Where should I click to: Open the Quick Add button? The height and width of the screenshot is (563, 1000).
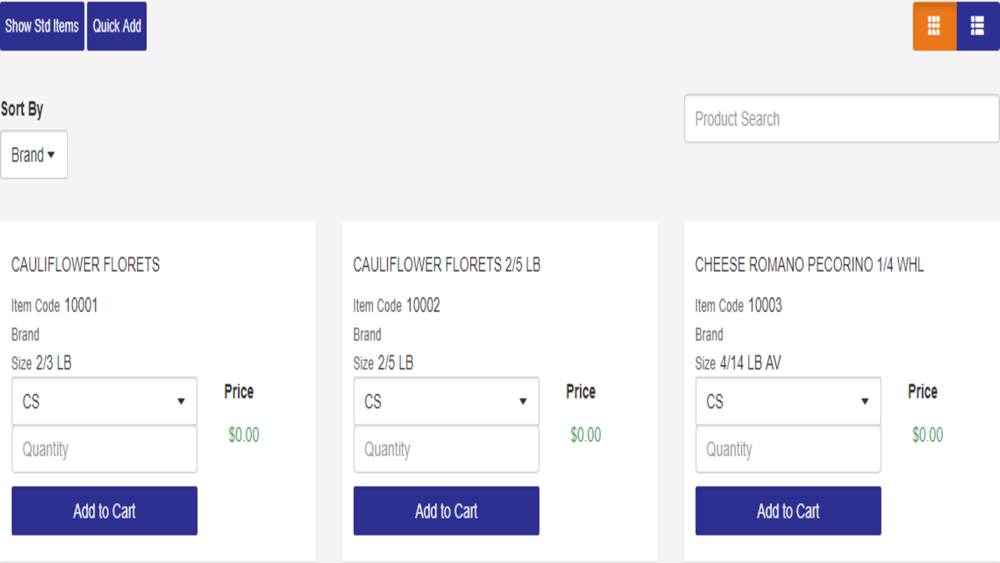point(117,26)
